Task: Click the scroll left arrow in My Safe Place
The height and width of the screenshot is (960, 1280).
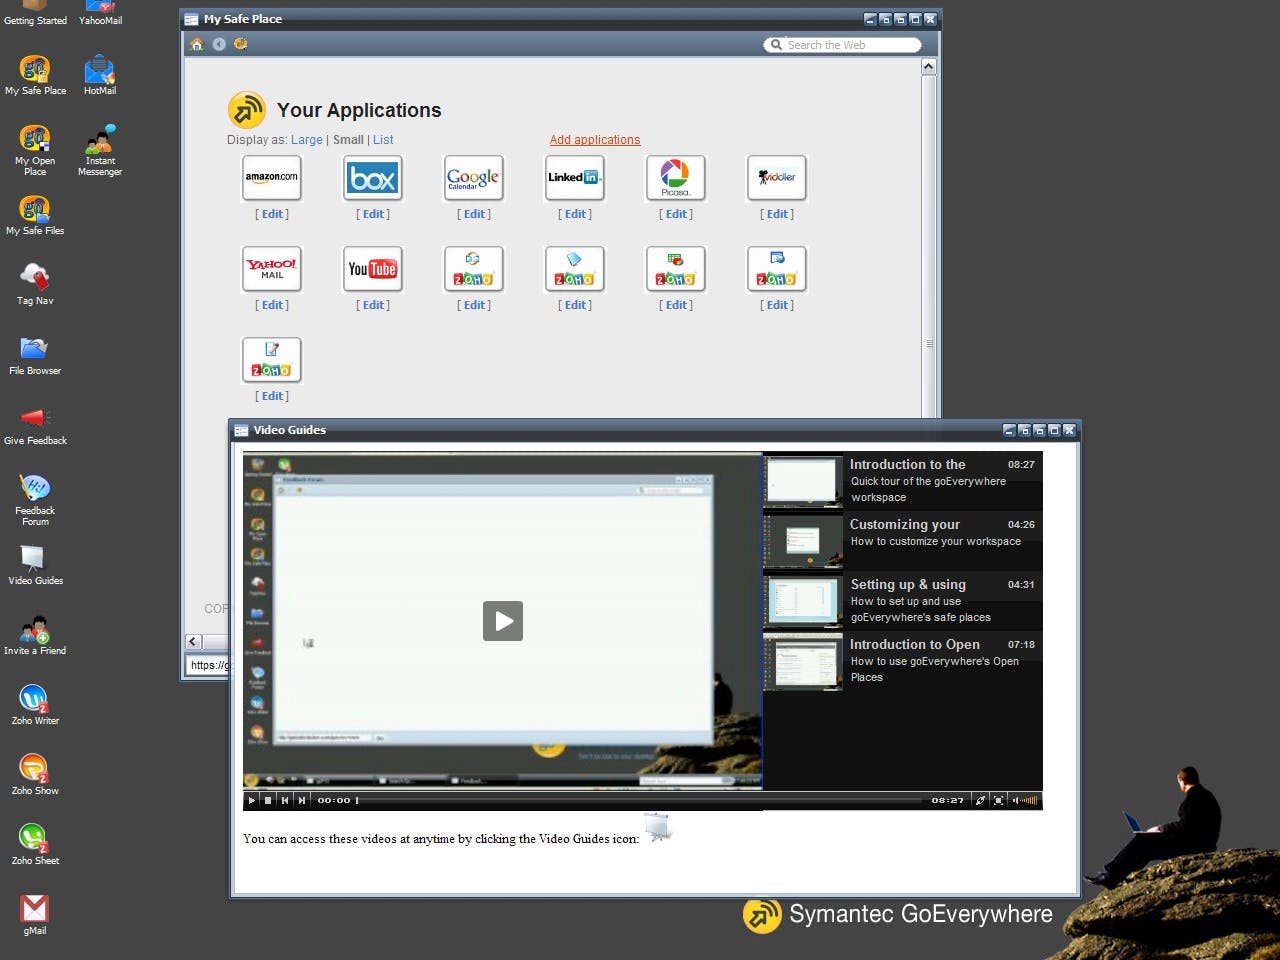Action: tap(194, 642)
